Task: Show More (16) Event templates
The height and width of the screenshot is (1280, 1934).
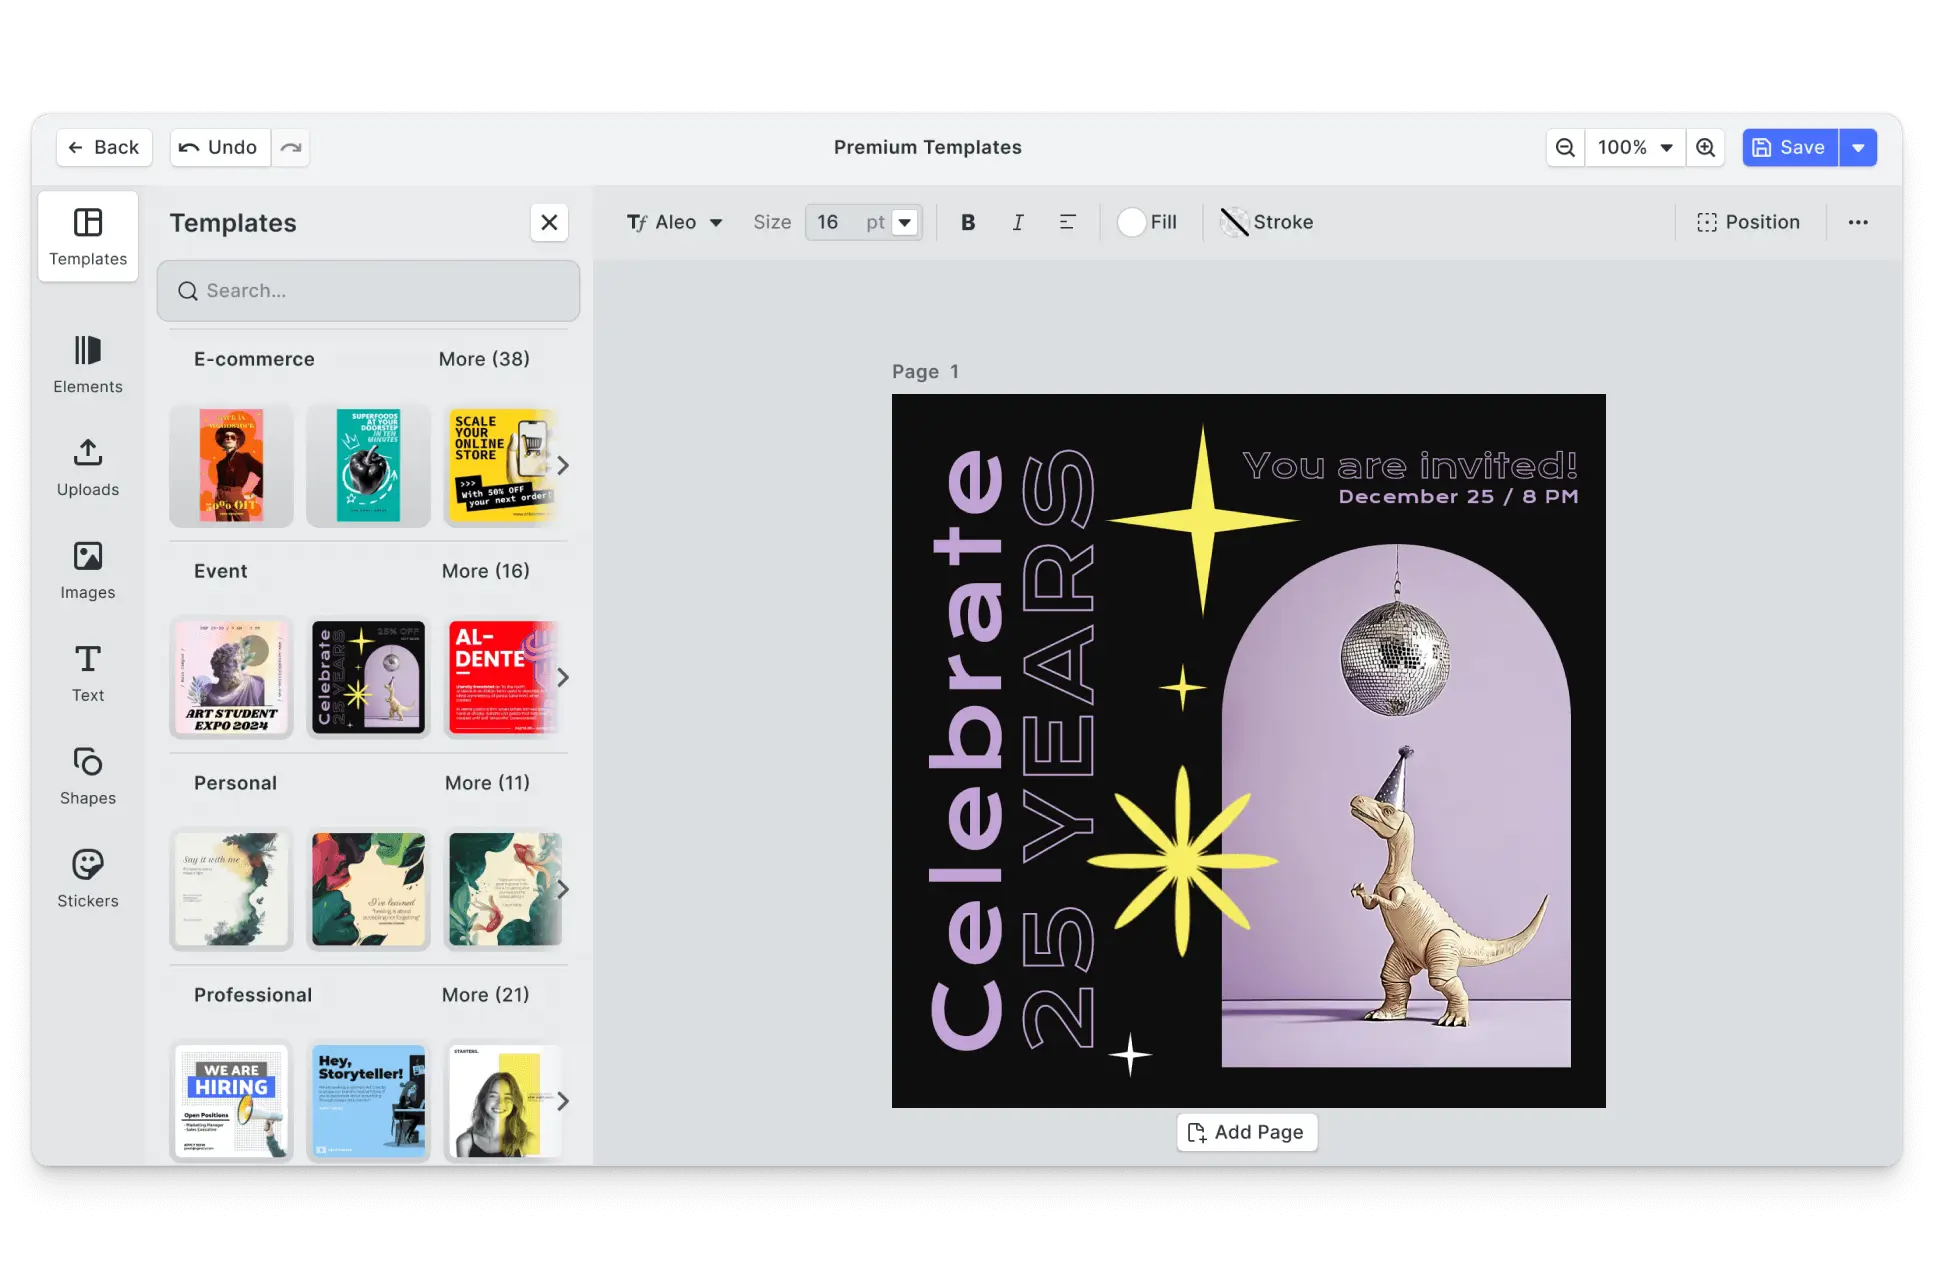Action: [486, 571]
